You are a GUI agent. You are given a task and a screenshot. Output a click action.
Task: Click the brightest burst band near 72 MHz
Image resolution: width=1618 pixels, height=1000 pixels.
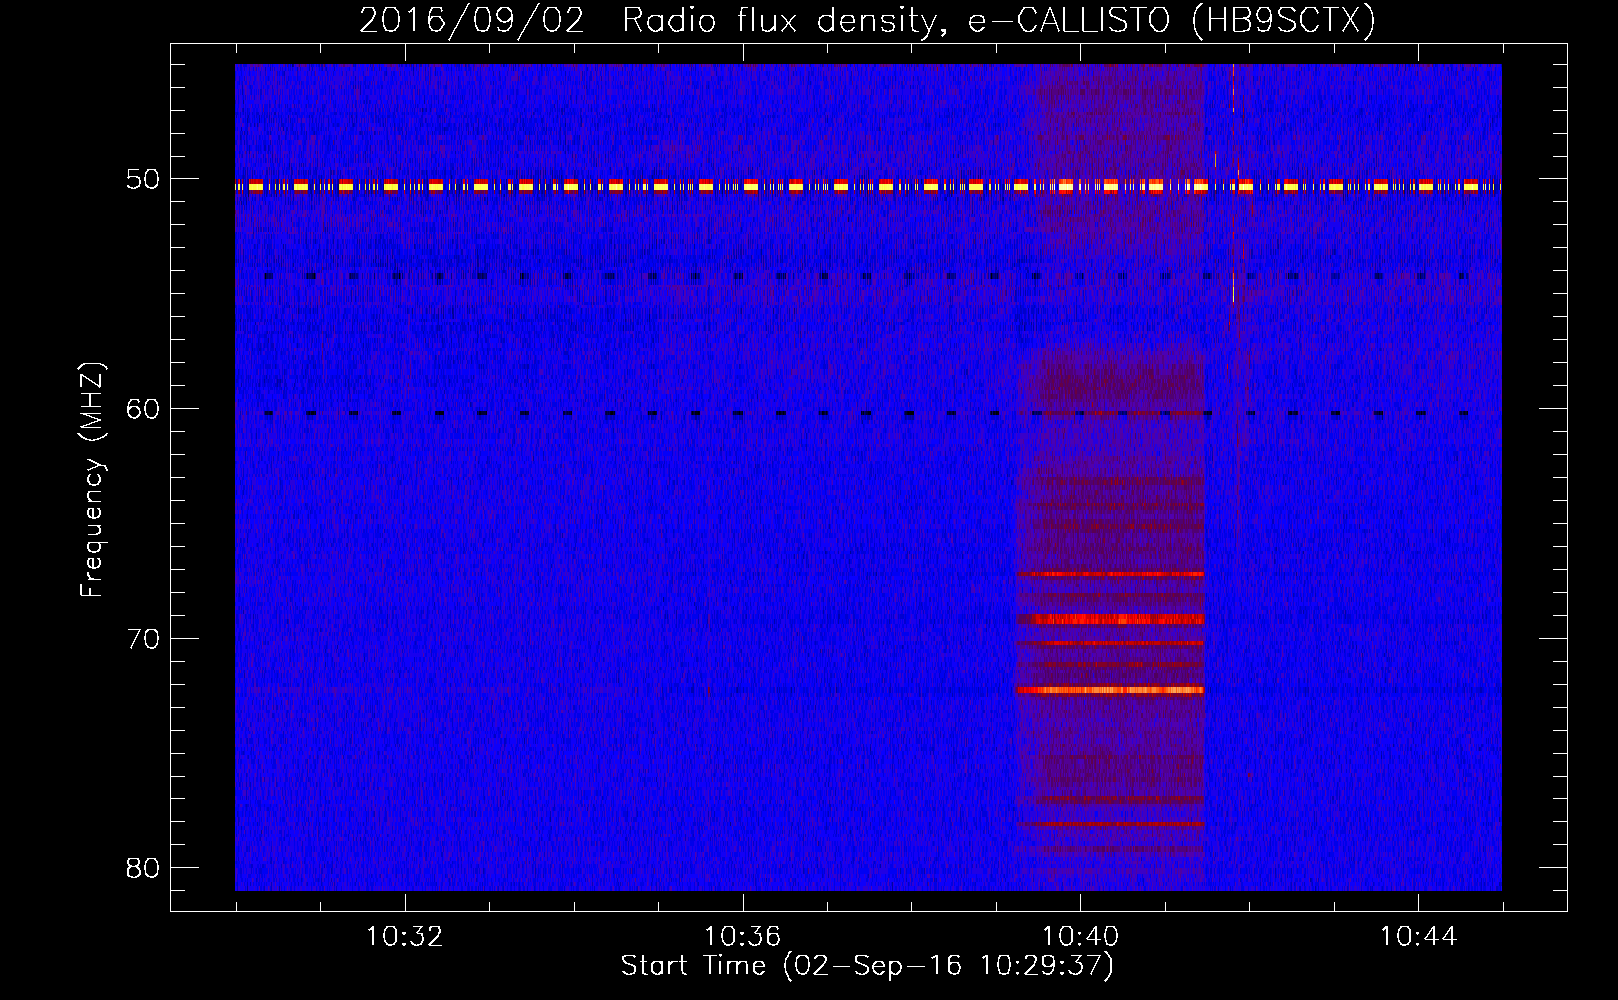[1110, 690]
